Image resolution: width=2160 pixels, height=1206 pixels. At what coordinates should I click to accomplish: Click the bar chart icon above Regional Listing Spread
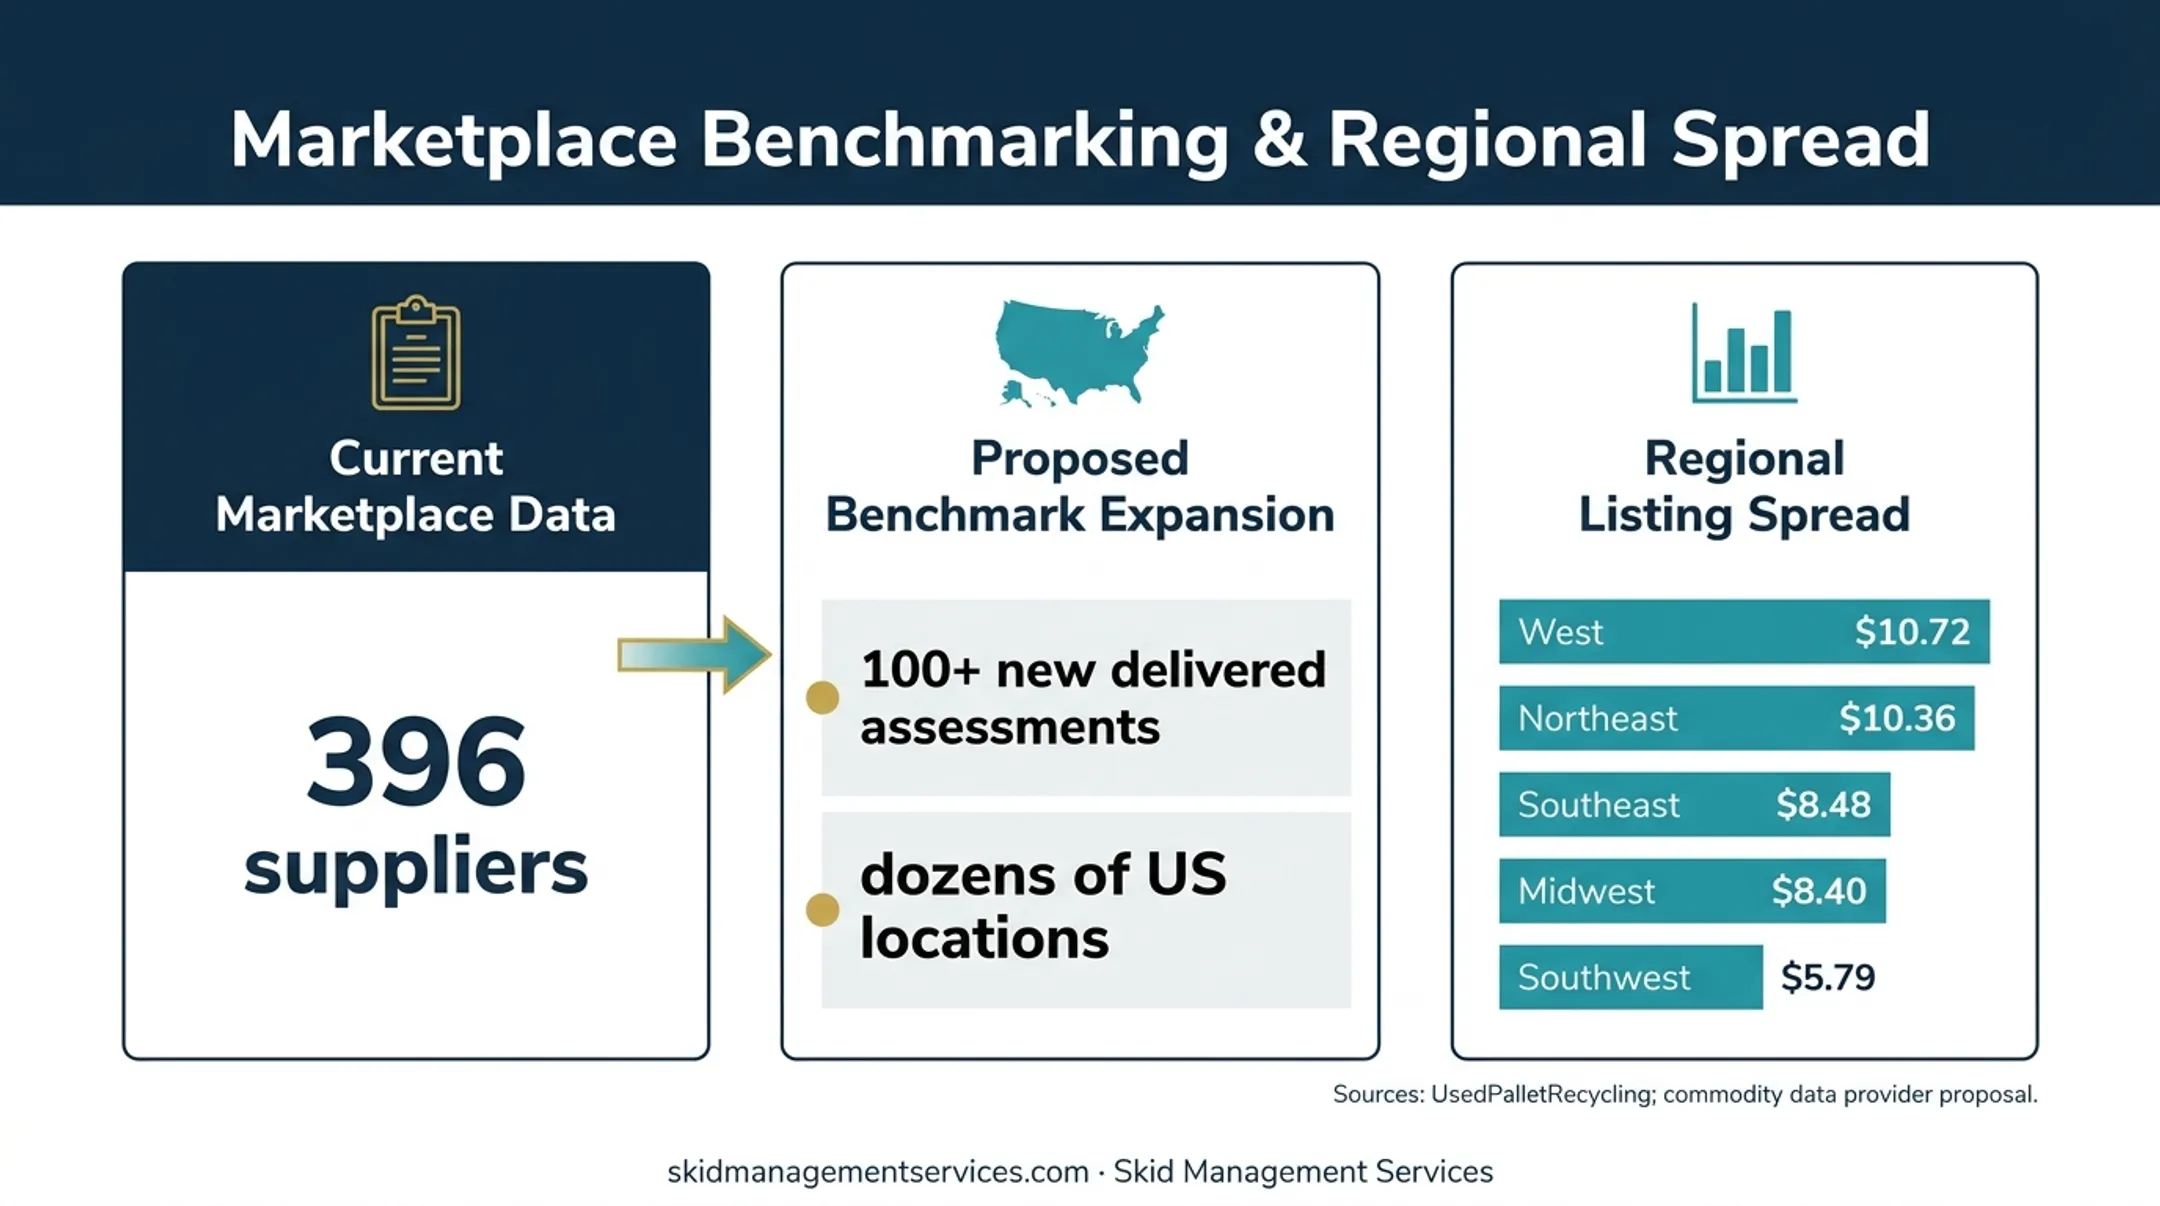[1744, 353]
